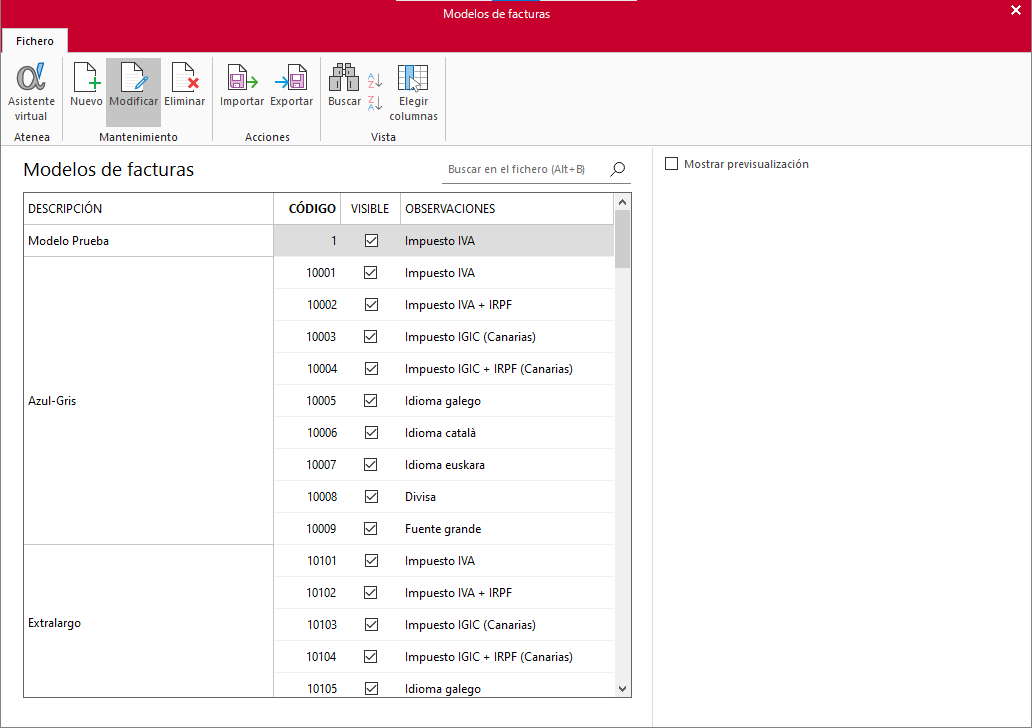Toggle visible checkbox for code 10007

coord(371,464)
